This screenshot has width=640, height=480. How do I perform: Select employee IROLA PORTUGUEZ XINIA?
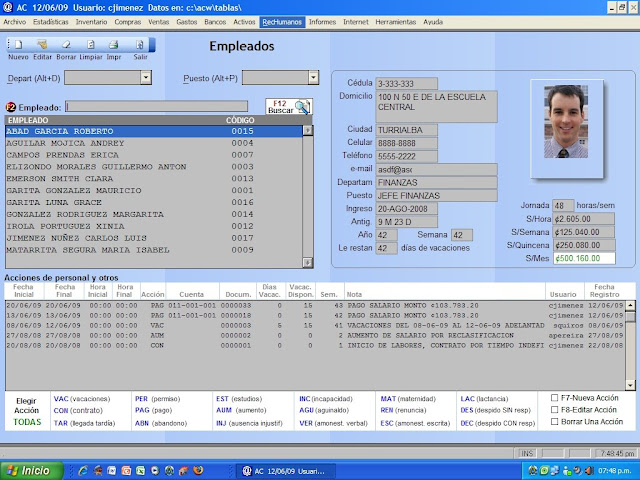click(x=154, y=226)
